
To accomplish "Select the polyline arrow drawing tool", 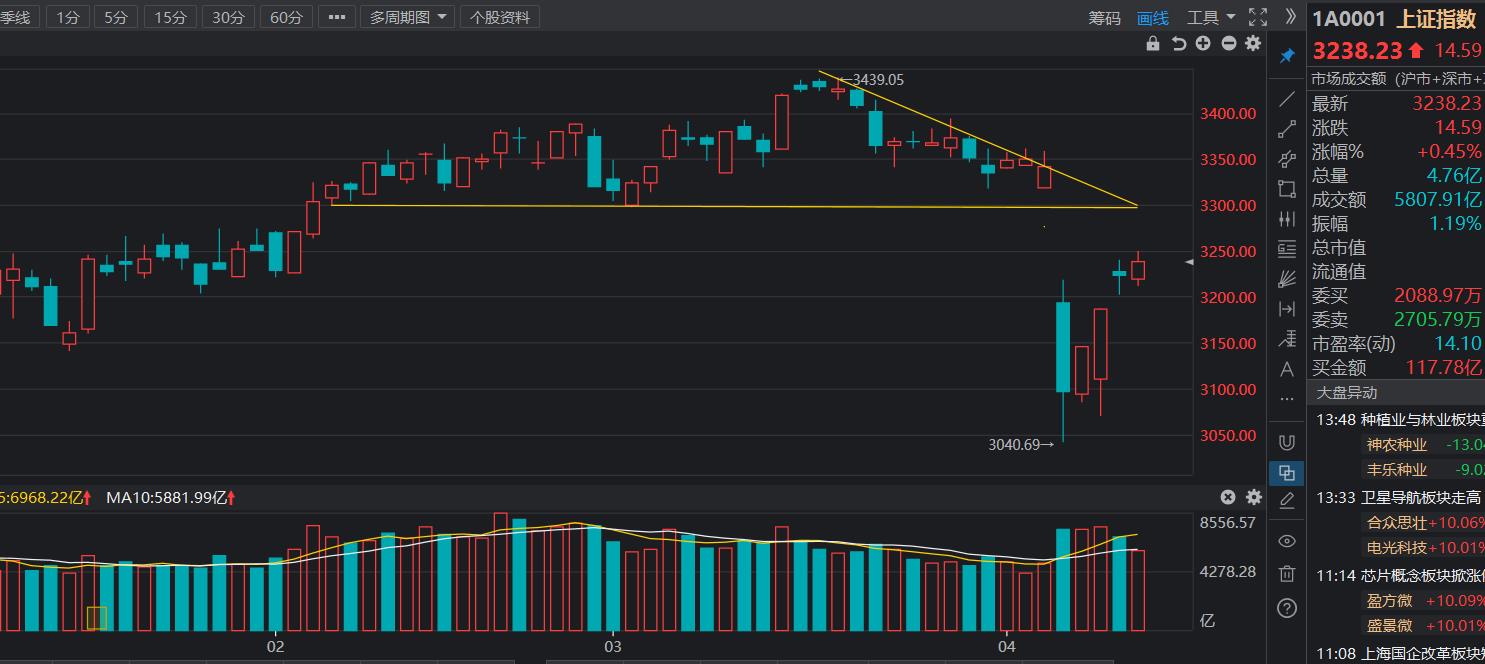I will [1287, 159].
